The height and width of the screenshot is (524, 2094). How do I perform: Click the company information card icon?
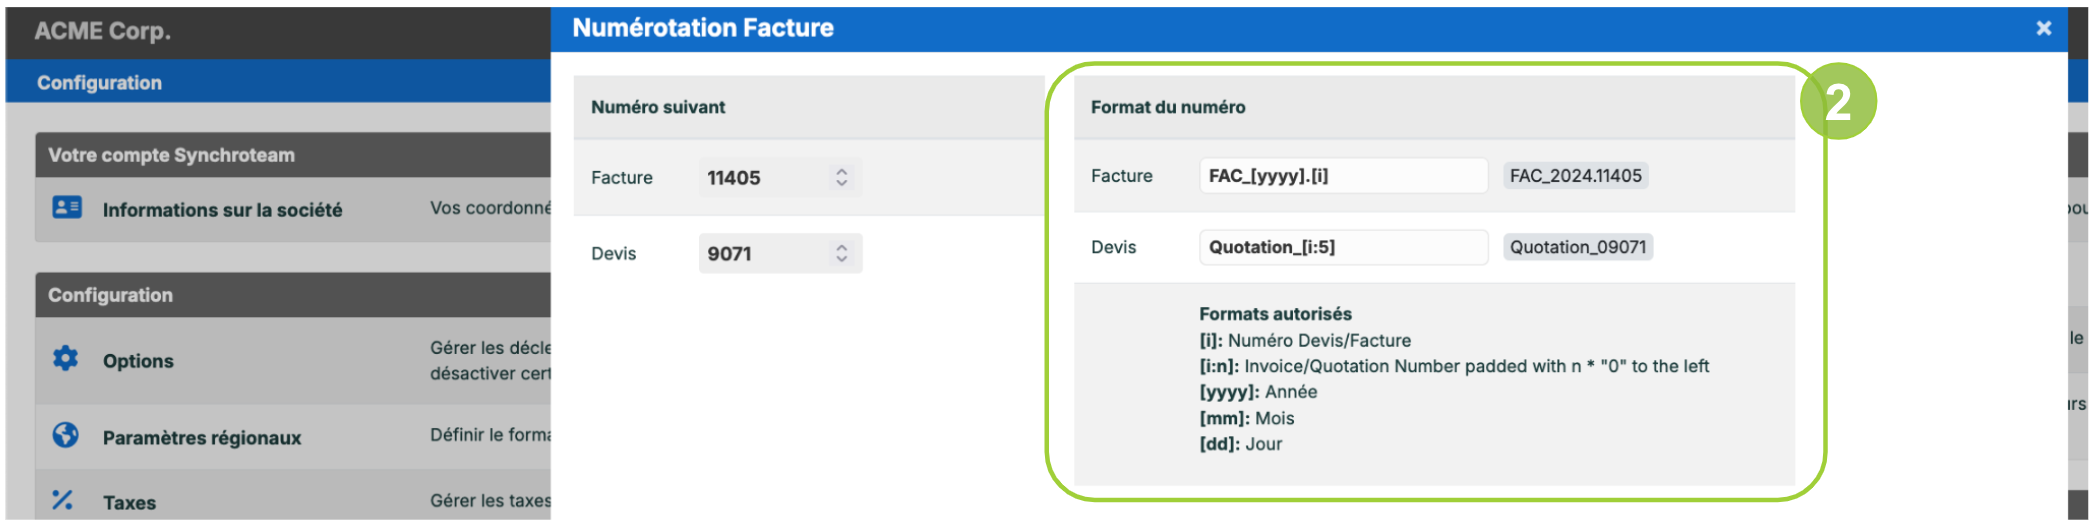pos(67,208)
